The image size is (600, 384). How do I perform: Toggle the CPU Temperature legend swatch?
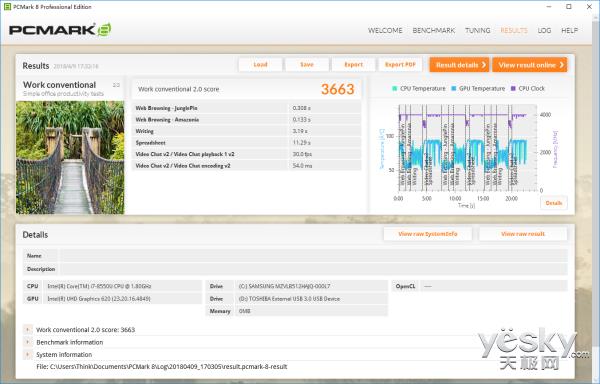(x=395, y=88)
